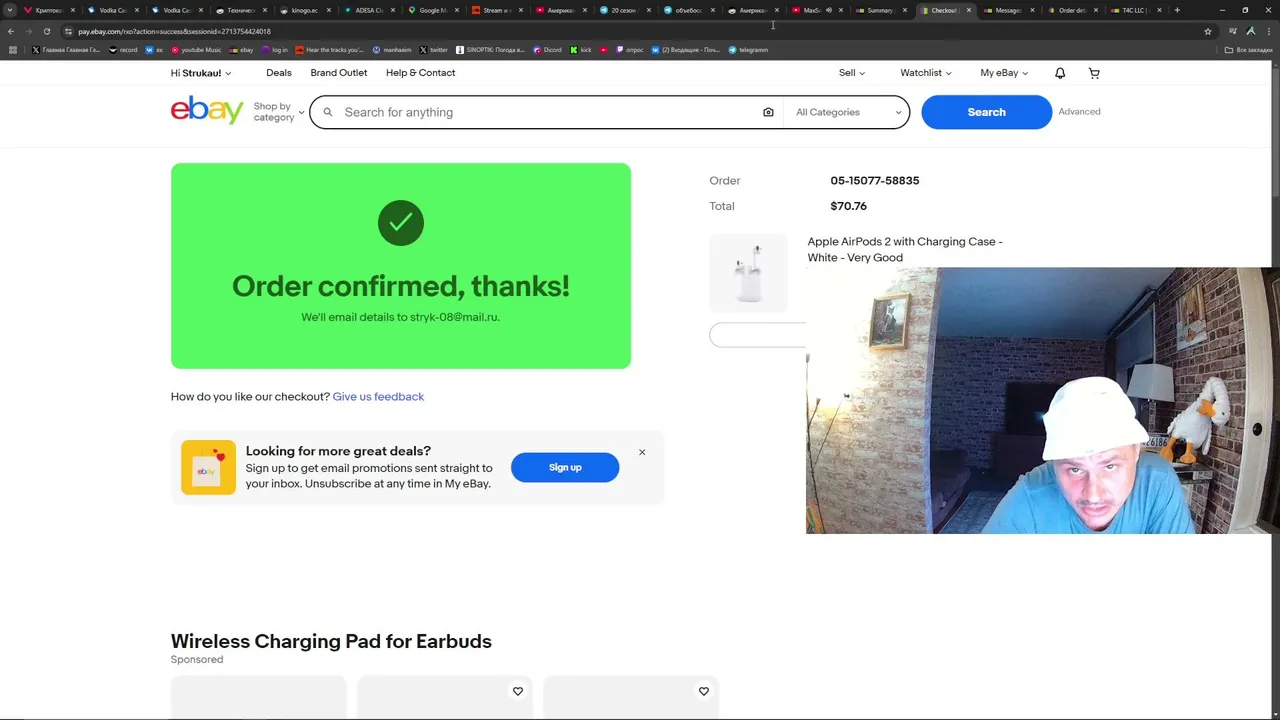Open Help & Contact
This screenshot has width=1280, height=720.
(x=421, y=73)
